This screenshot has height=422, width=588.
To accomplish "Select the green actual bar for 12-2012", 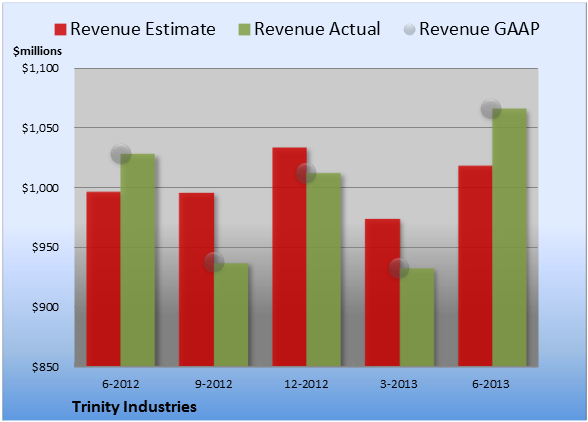I will [324, 270].
